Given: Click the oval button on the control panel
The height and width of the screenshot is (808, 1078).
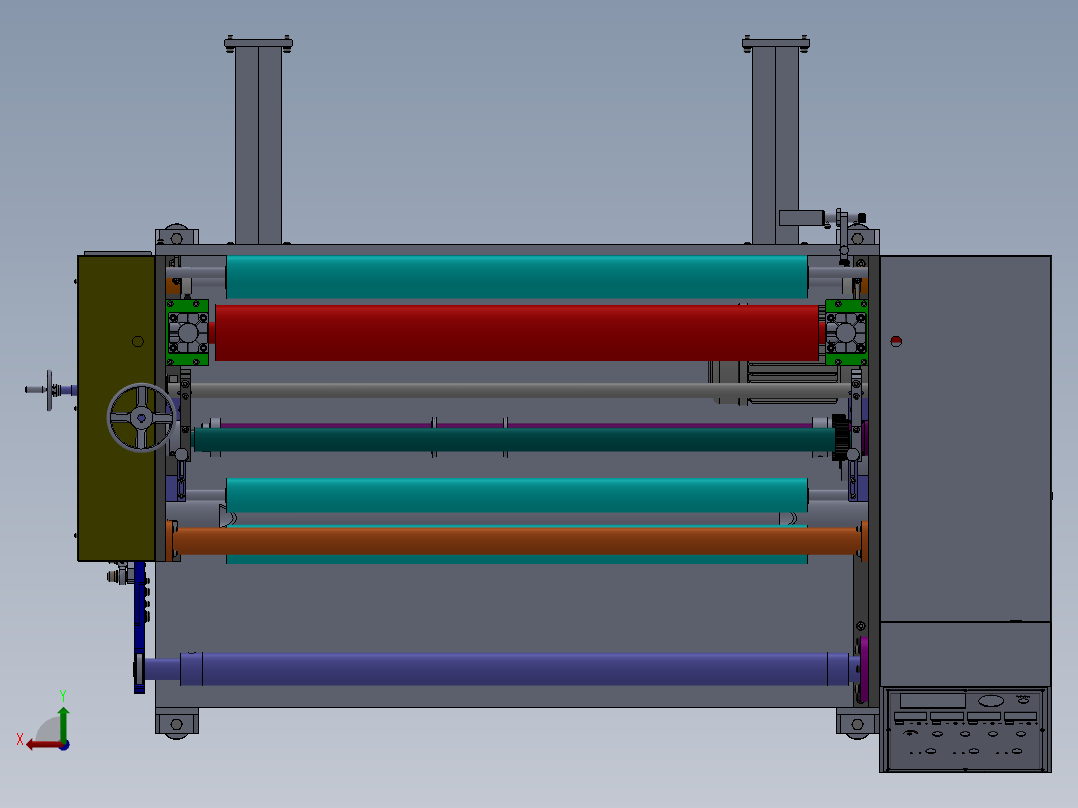Looking at the screenshot, I should point(991,701).
